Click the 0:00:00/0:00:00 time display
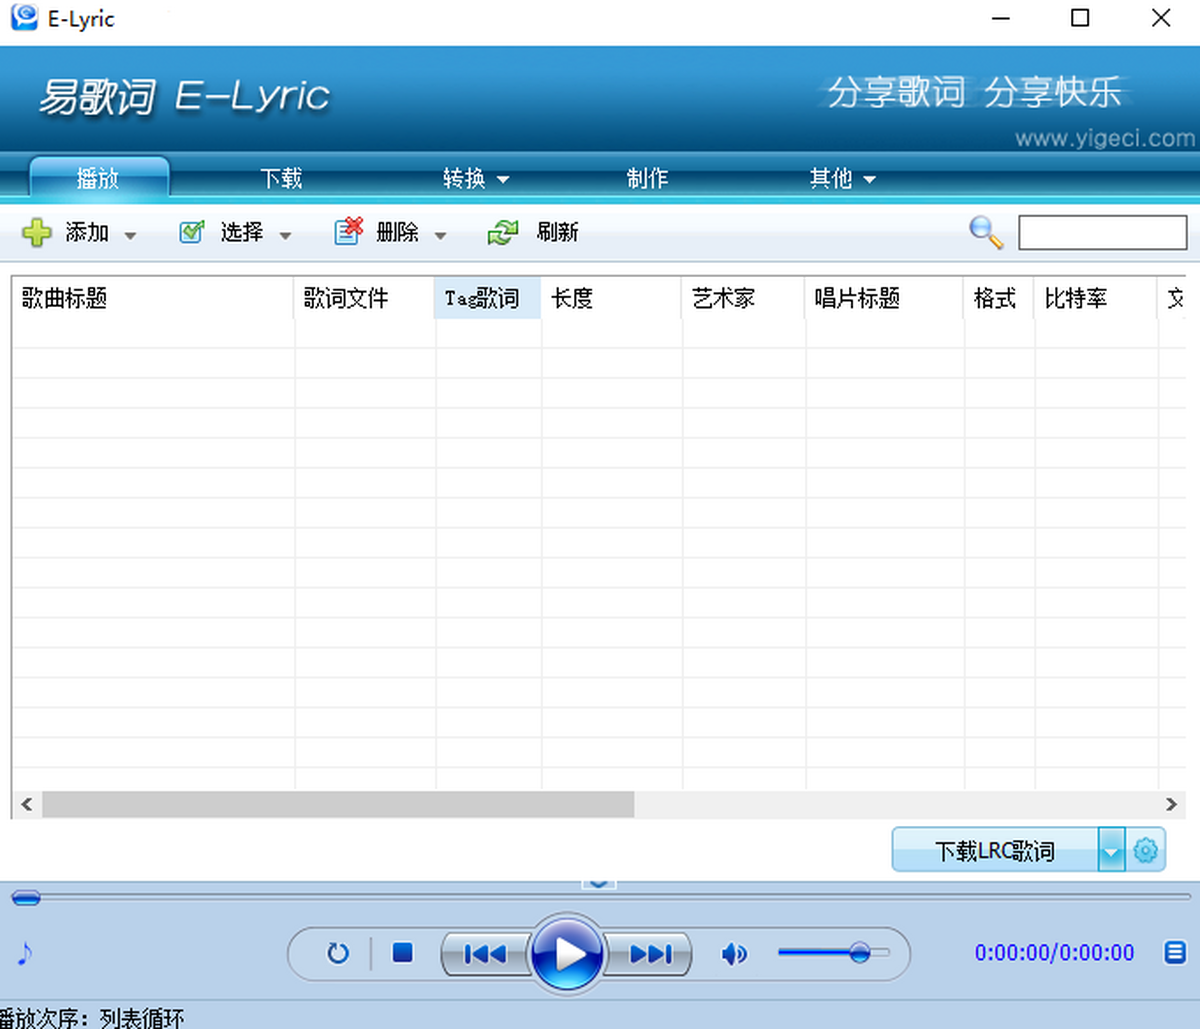This screenshot has height=1029, width=1200. click(x=1054, y=953)
